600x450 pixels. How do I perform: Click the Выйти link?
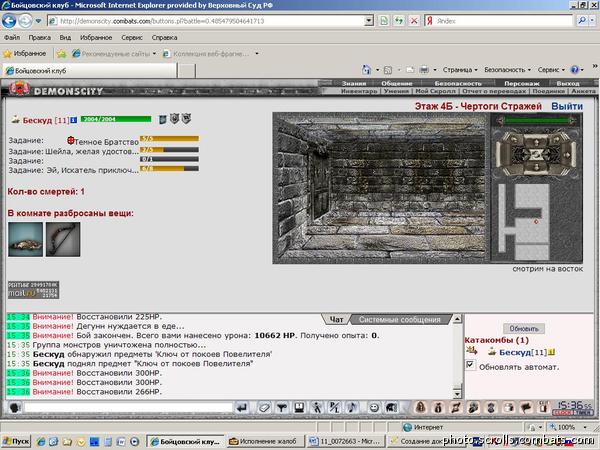[x=567, y=106]
